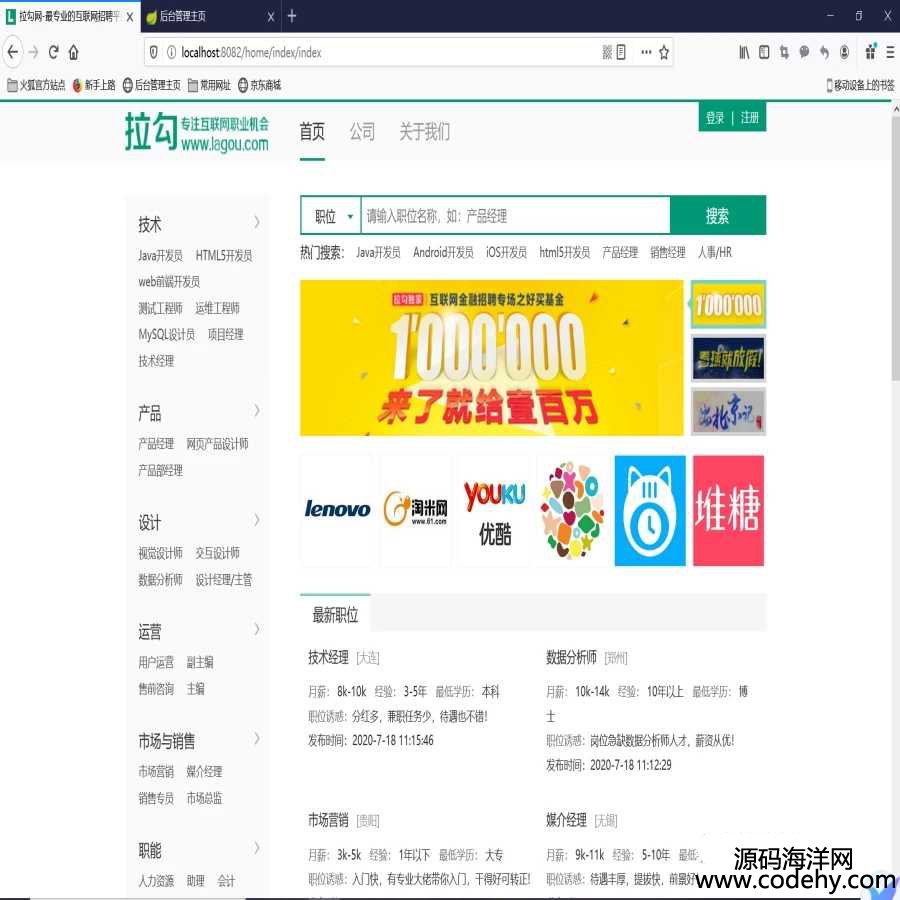
Task: Select the 关于我们 navigation tab
Action: [425, 131]
